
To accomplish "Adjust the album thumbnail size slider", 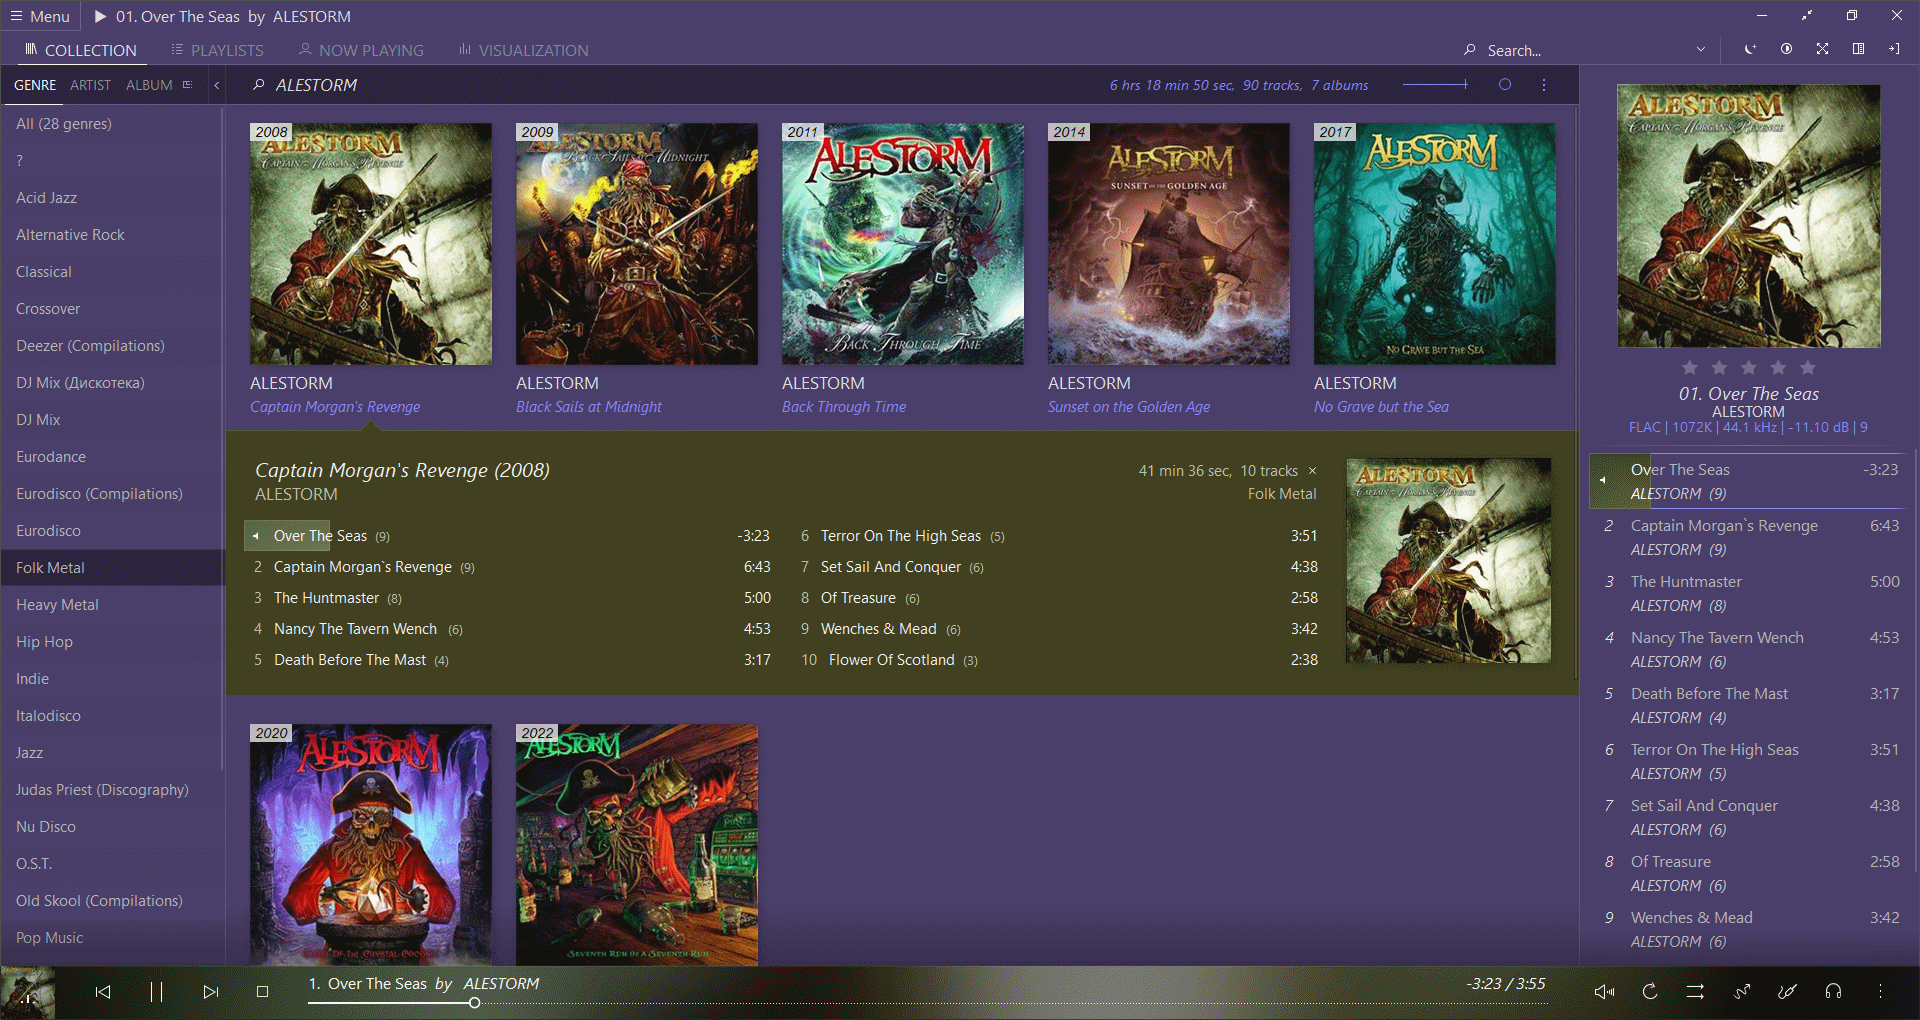I will pos(1435,85).
